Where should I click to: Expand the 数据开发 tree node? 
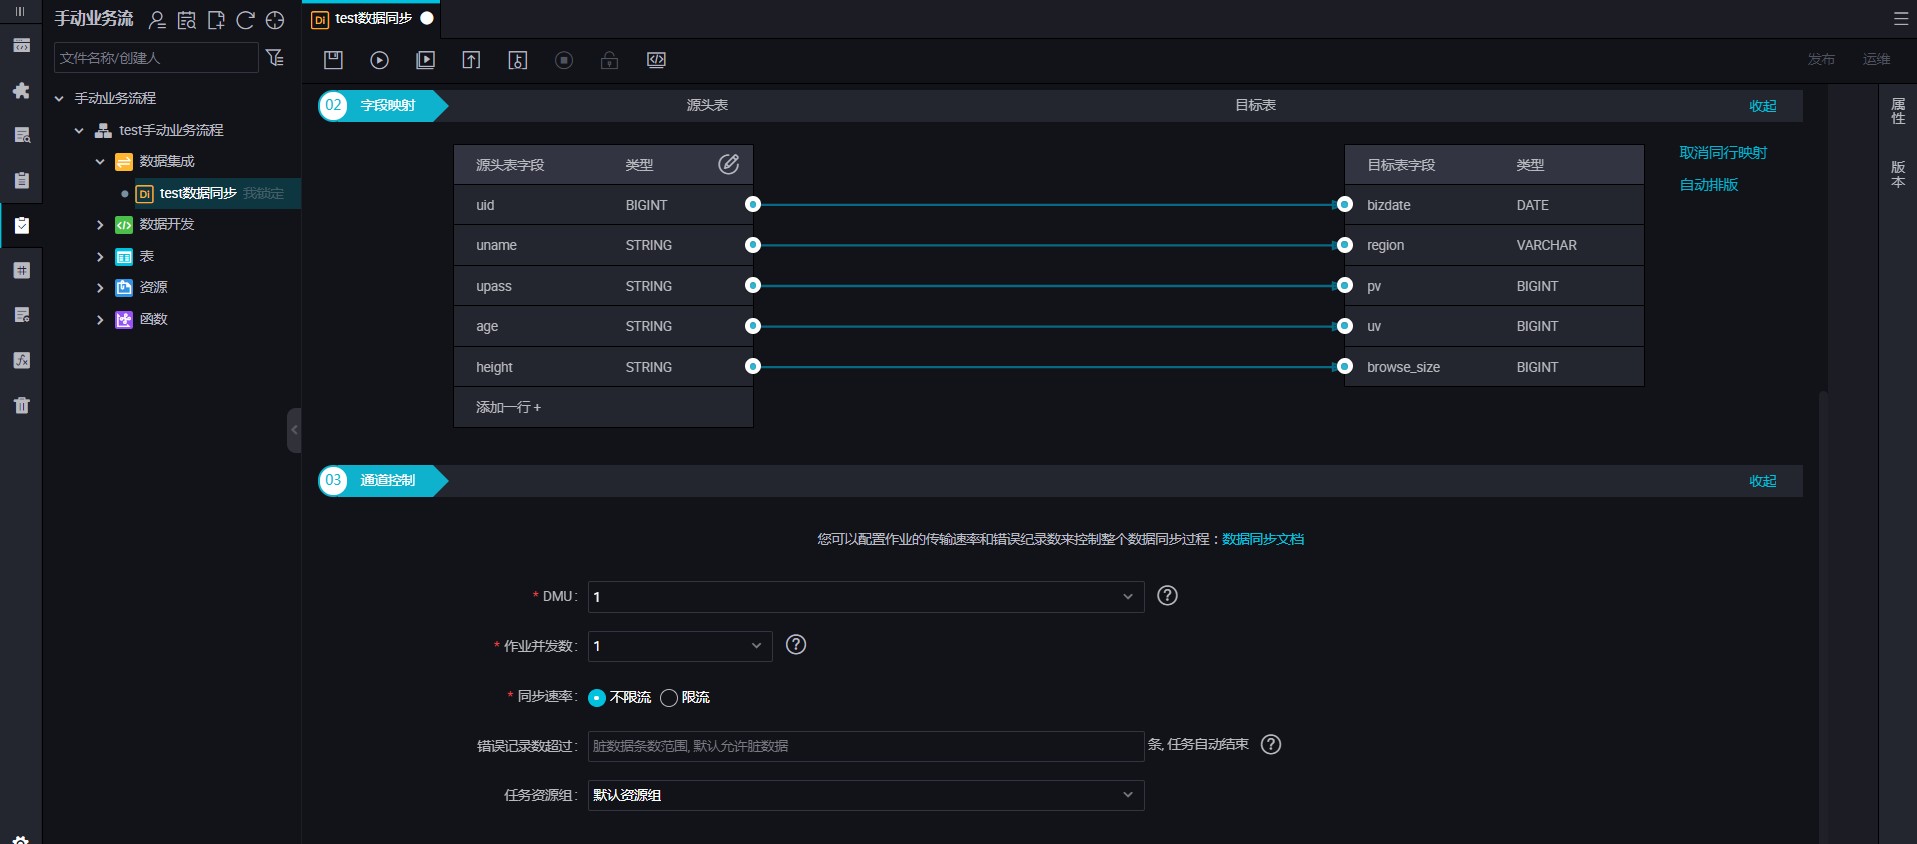tap(100, 225)
